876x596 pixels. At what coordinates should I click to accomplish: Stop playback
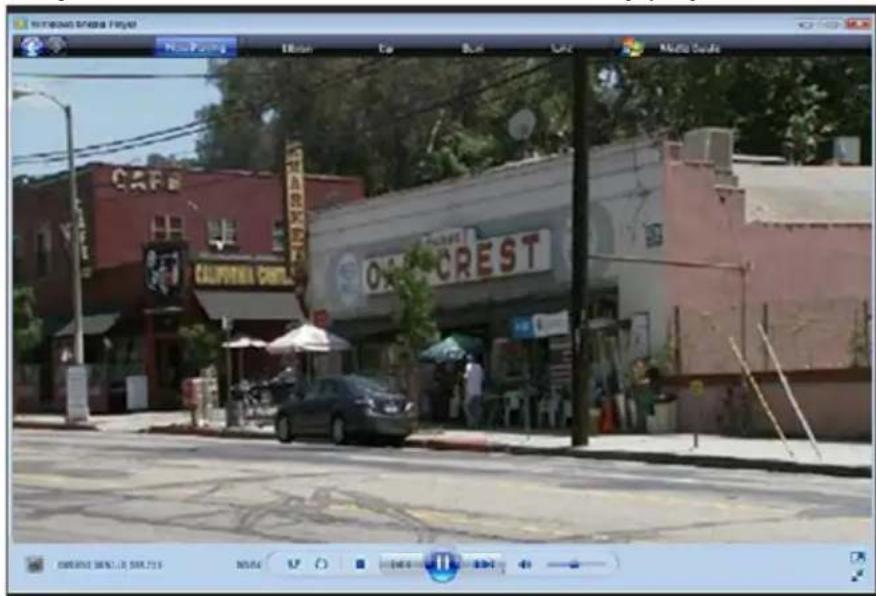point(360,564)
